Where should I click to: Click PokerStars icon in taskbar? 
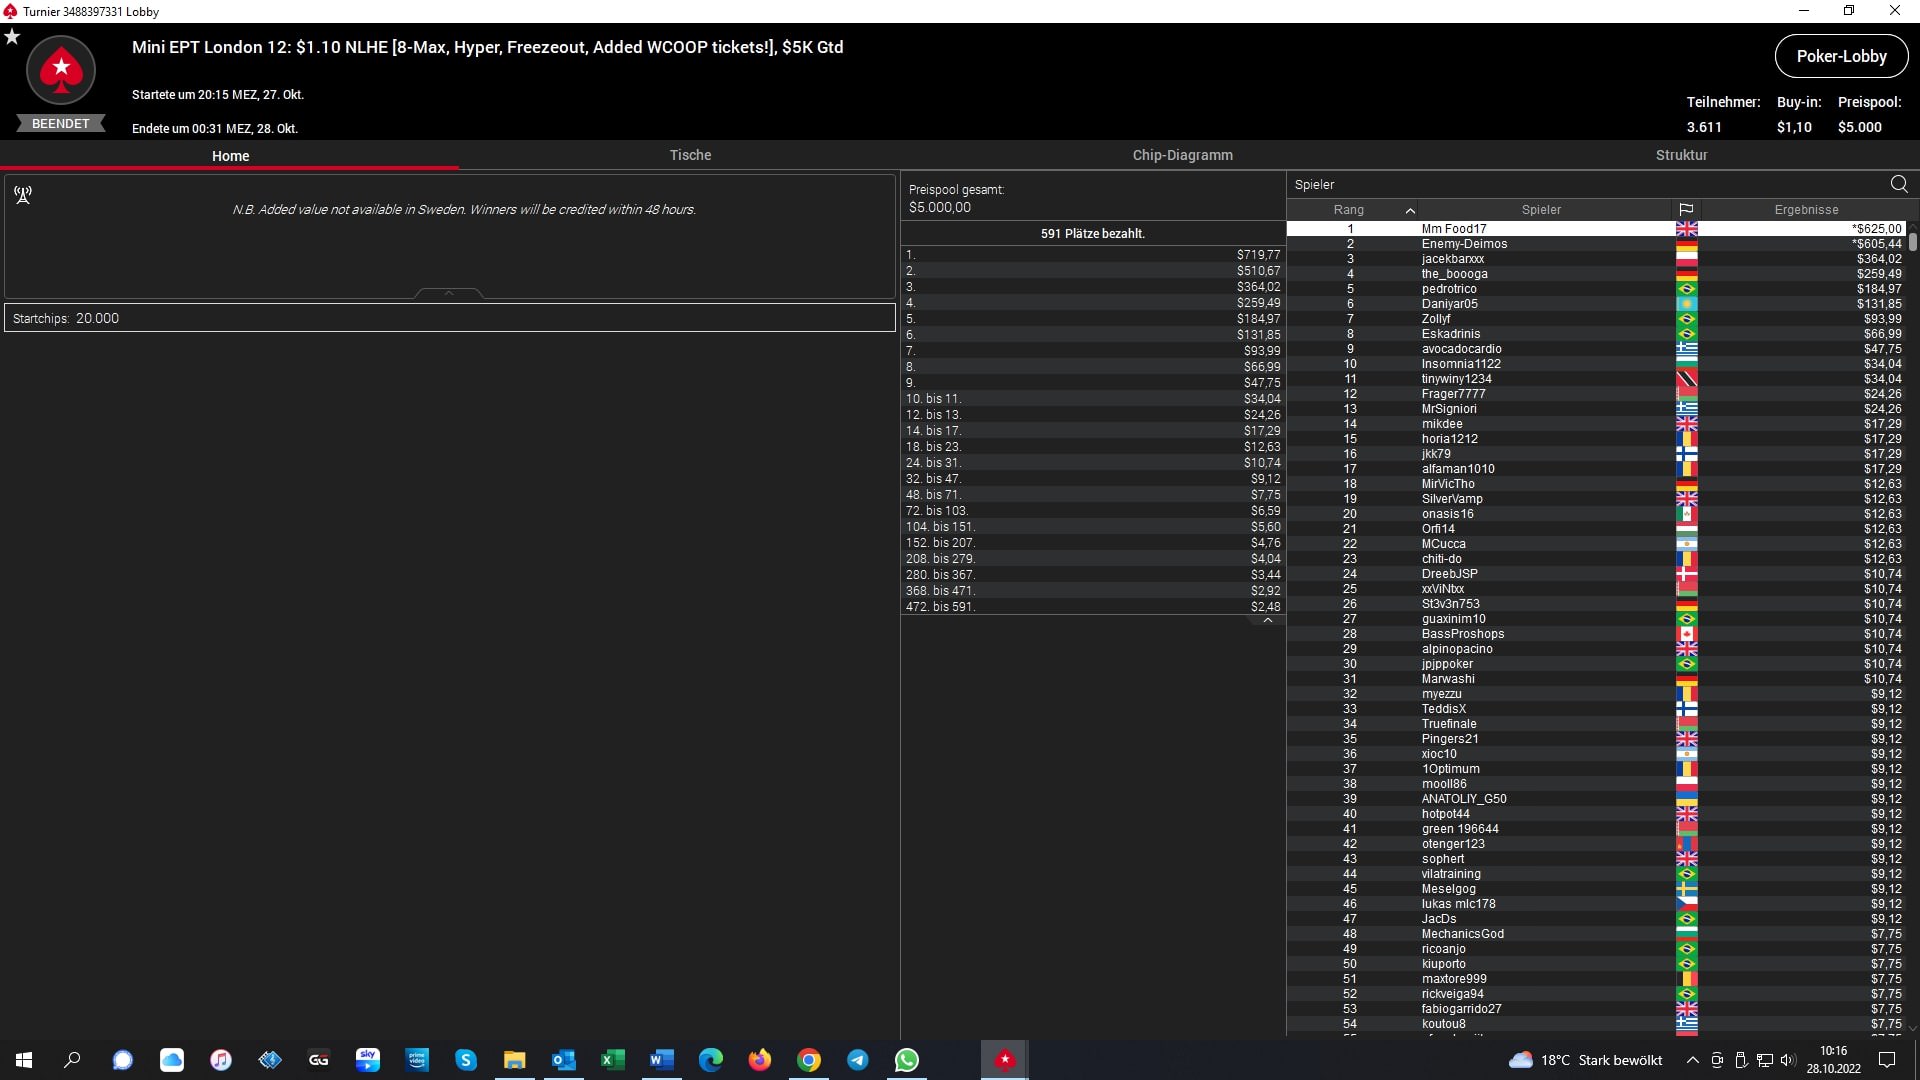tap(1005, 1060)
